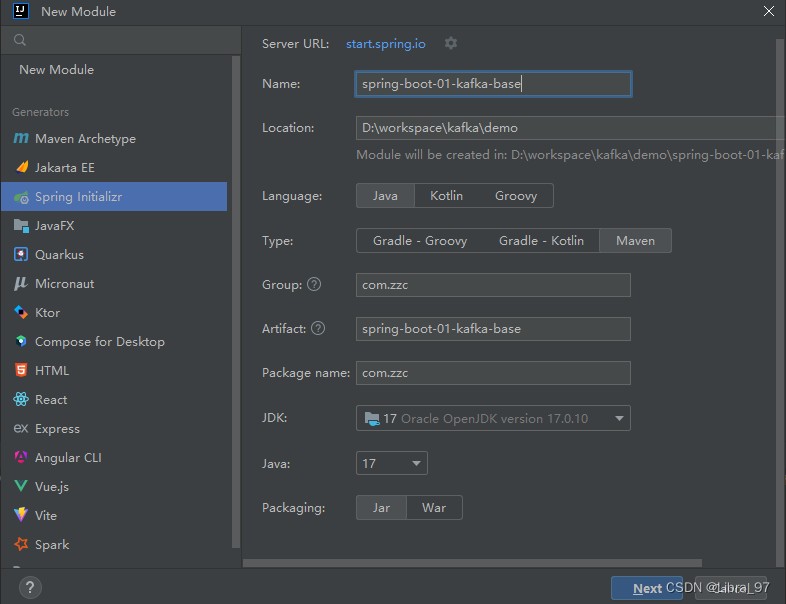Click the Quarkus generator icon
Screen dimensions: 786x604
(x=21, y=255)
